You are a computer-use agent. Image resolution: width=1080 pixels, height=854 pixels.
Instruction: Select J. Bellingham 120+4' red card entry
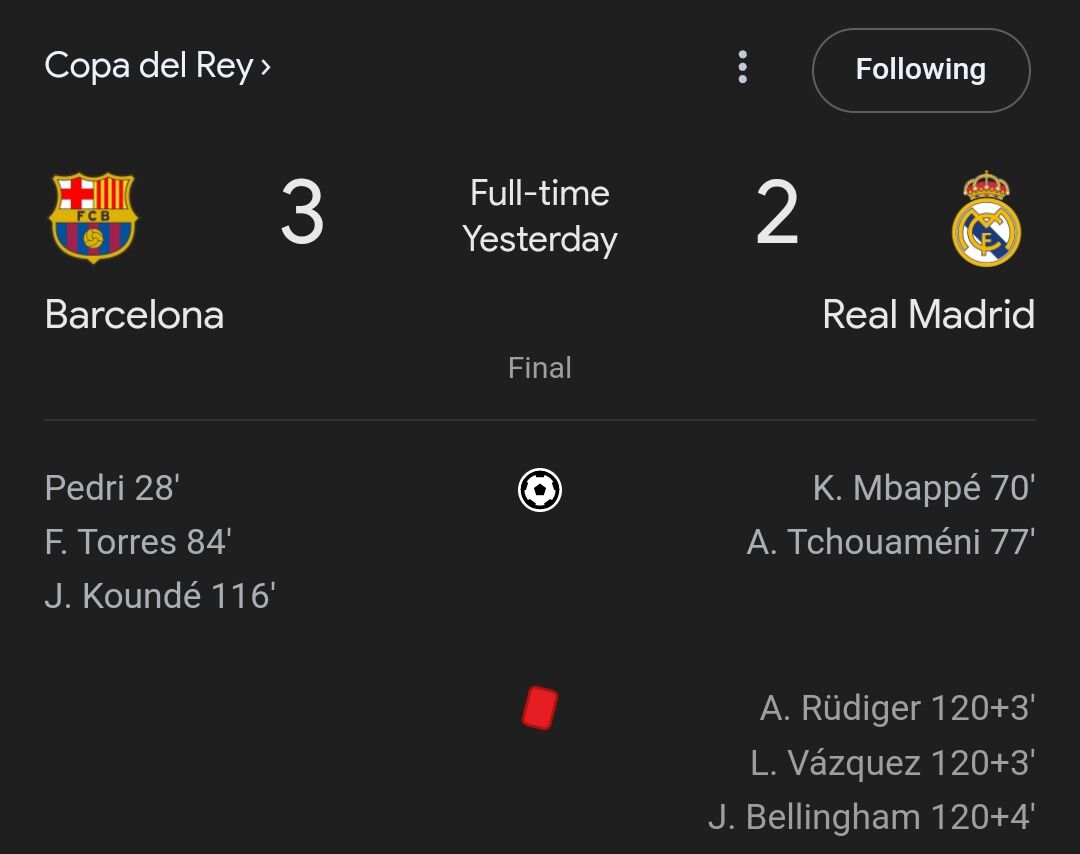click(x=871, y=817)
